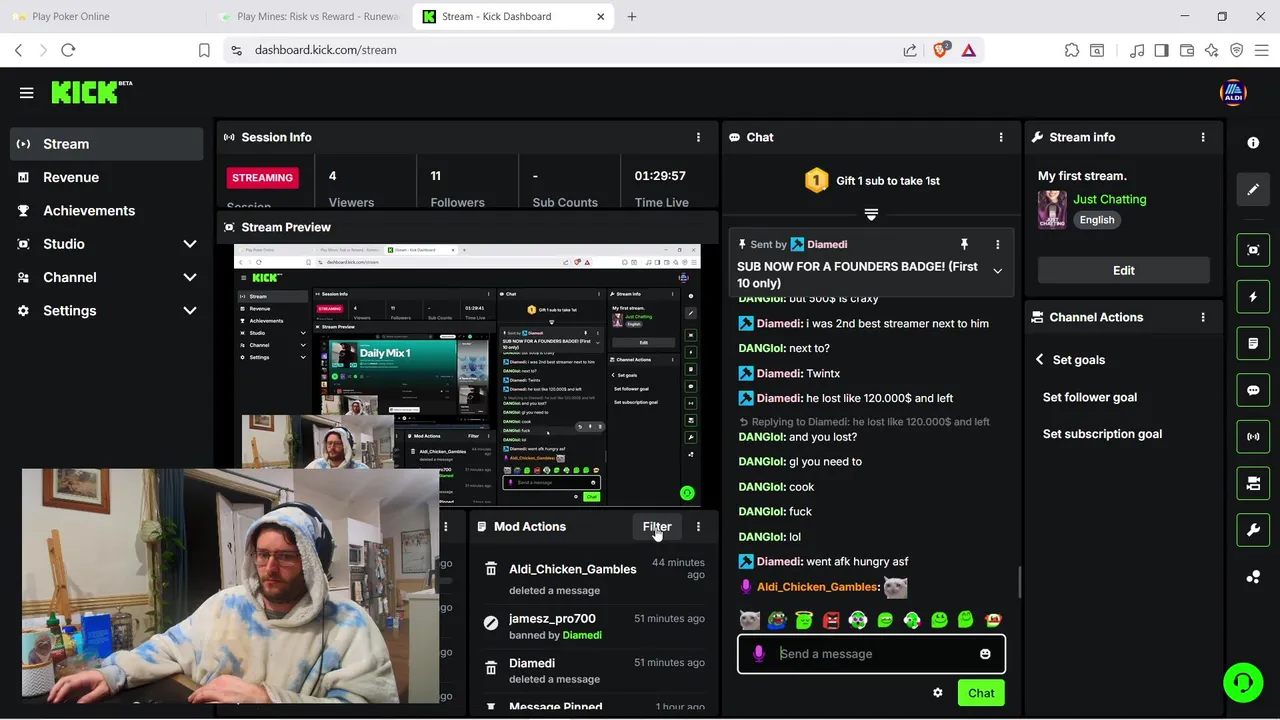Viewport: 1280px width, 720px height.
Task: Open chat settings gear icon
Action: click(x=937, y=693)
